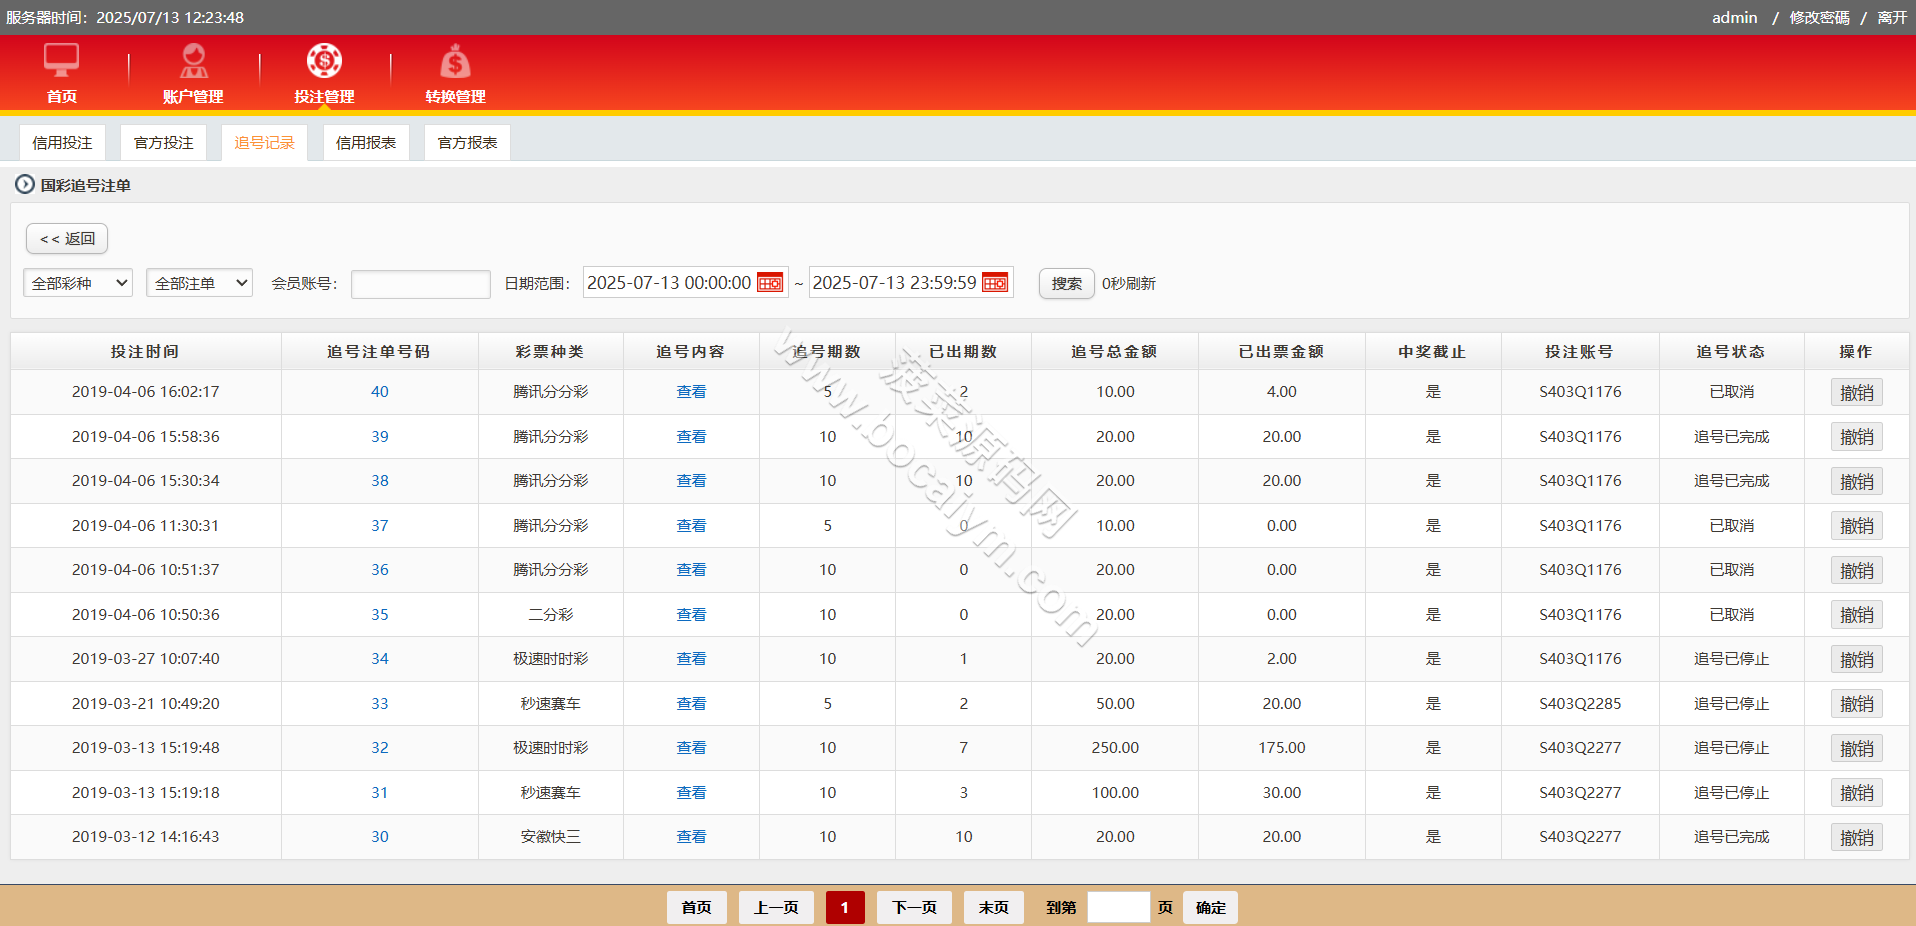Open order number 37 link

(380, 526)
